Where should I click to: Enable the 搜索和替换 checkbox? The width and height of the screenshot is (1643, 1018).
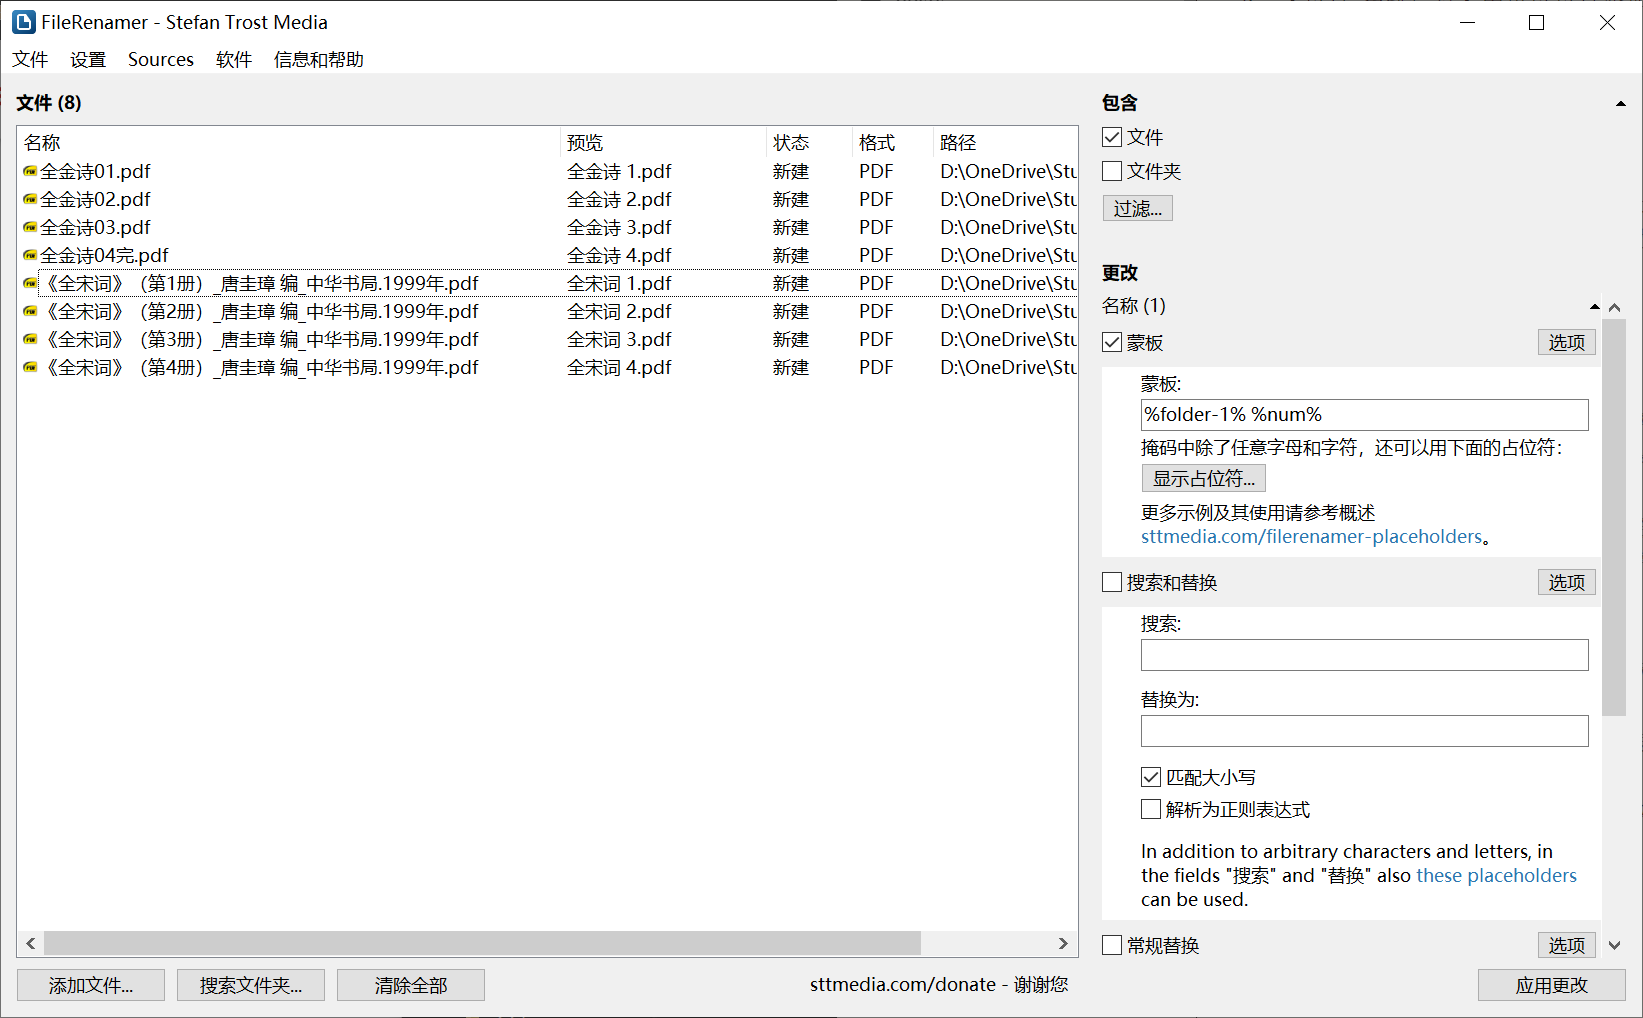1112,583
